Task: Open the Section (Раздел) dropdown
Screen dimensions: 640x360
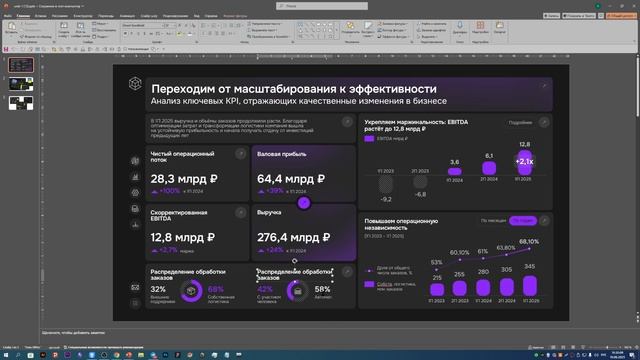Action: click(x=100, y=36)
